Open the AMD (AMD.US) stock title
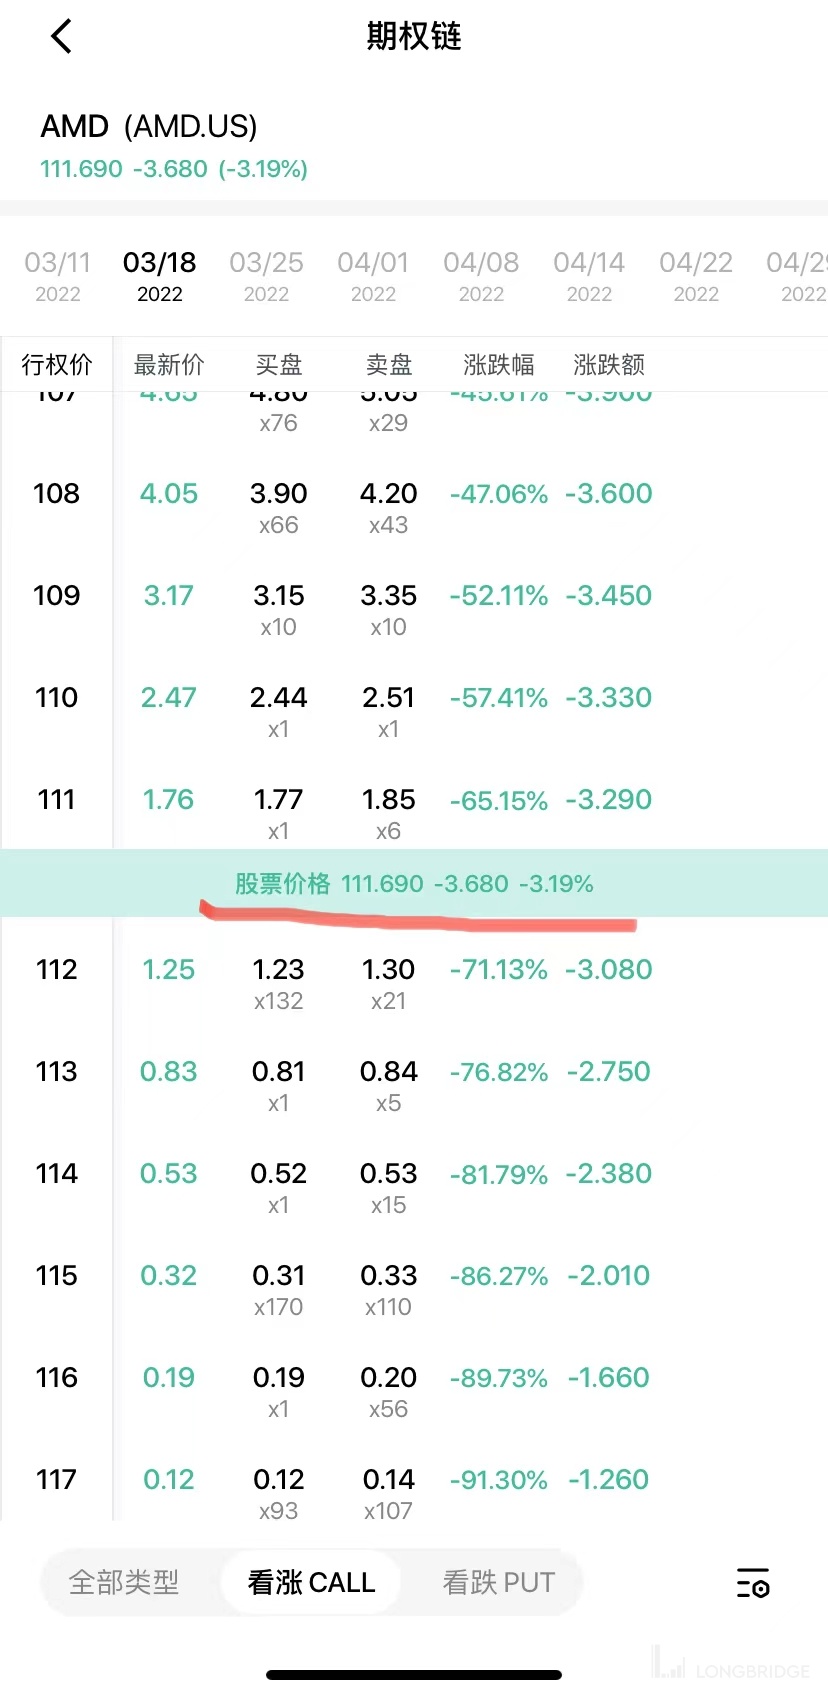This screenshot has width=828, height=1696. pos(149,127)
